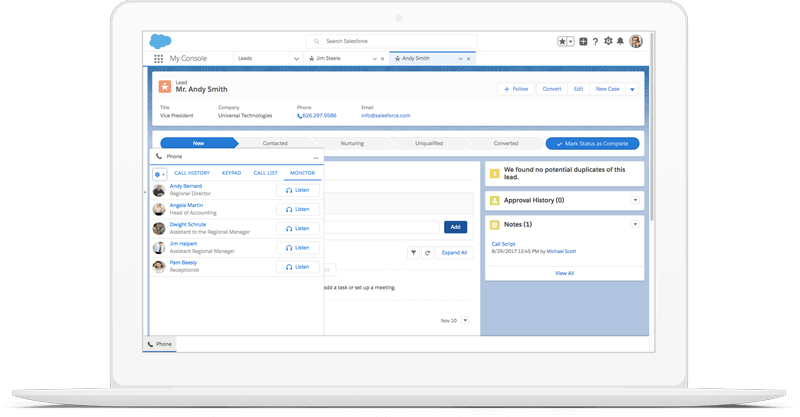Image resolution: width=800 pixels, height=417 pixels.
Task: Open the Help question mark icon
Action: pyautogui.click(x=595, y=41)
